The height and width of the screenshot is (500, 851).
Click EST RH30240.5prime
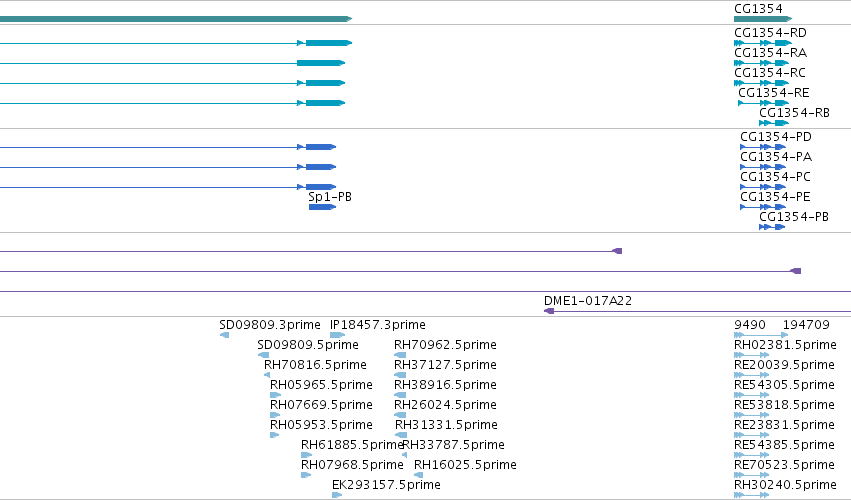(785, 485)
